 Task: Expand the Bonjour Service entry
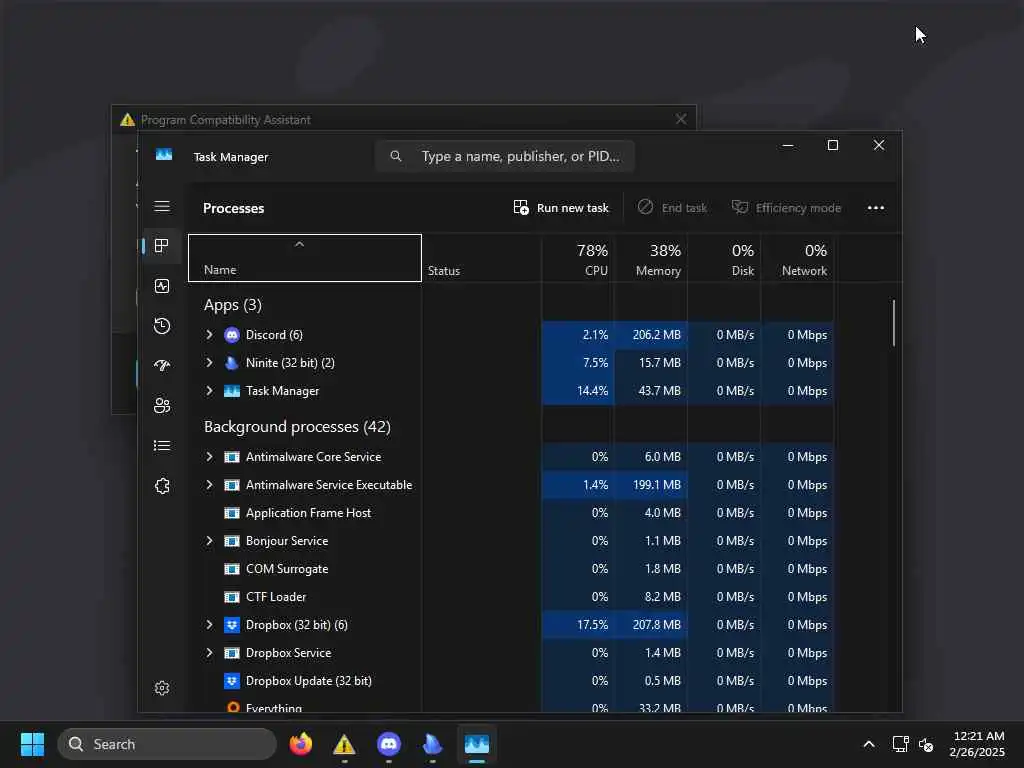(210, 541)
